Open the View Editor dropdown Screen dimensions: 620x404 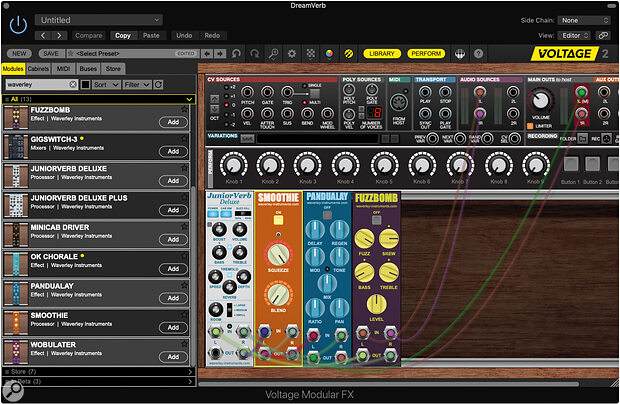pos(575,36)
